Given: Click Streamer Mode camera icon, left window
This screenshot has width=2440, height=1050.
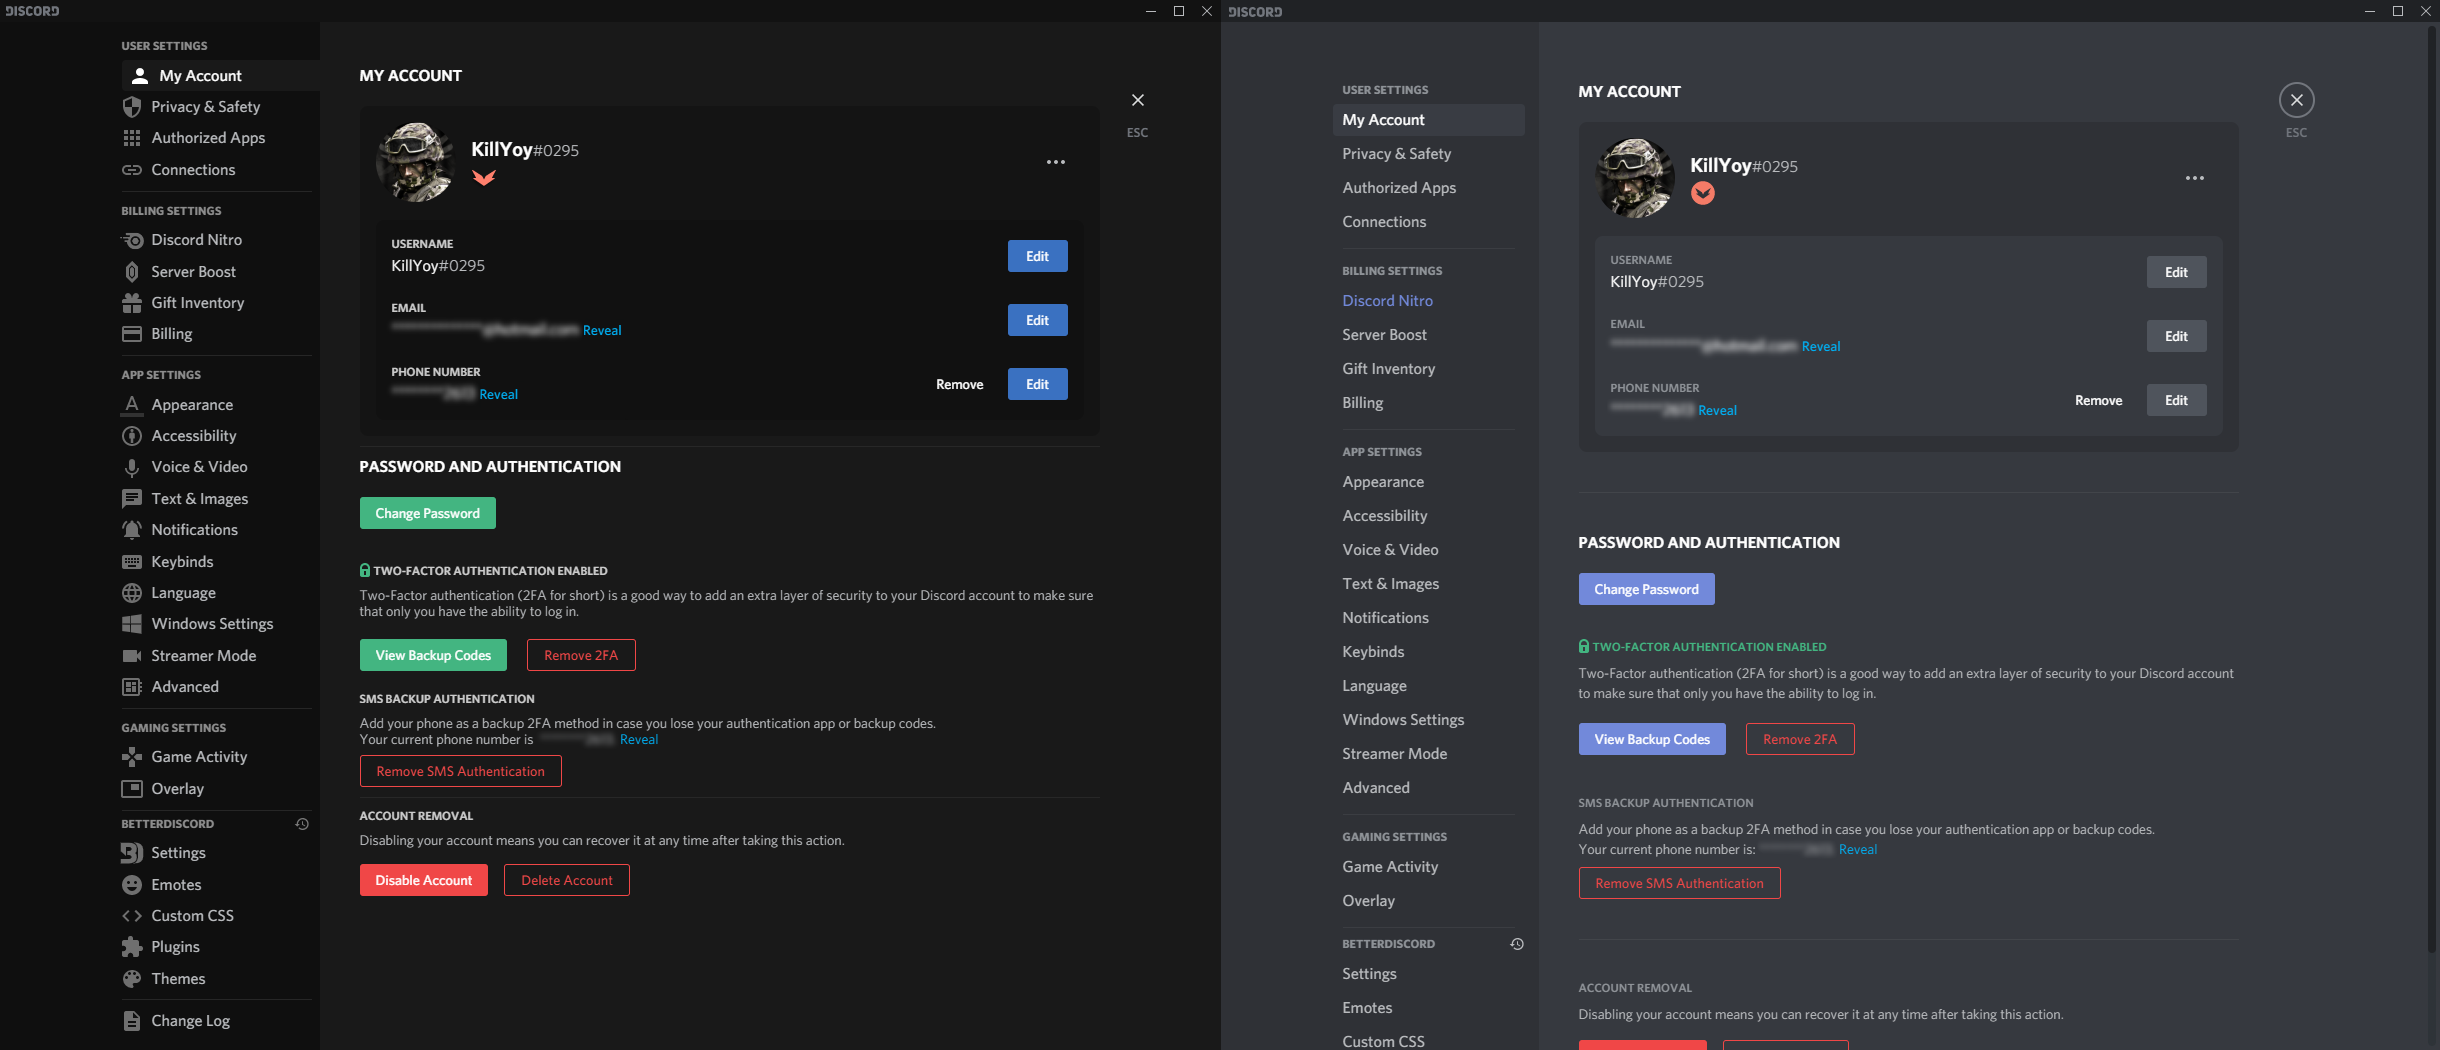Looking at the screenshot, I should [132, 656].
